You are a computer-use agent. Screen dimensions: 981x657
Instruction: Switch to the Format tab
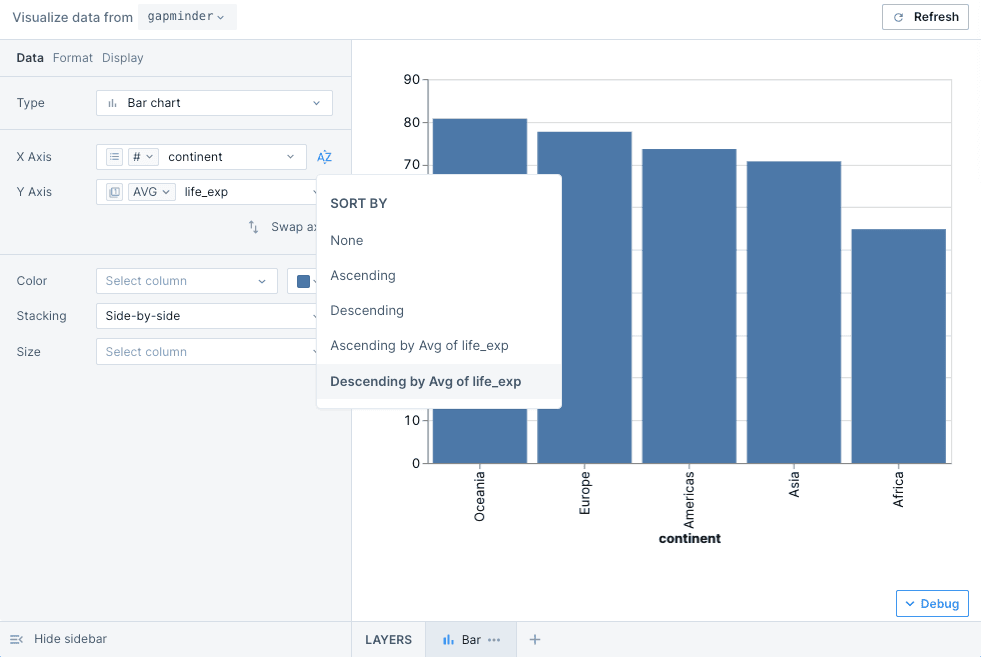coord(73,58)
